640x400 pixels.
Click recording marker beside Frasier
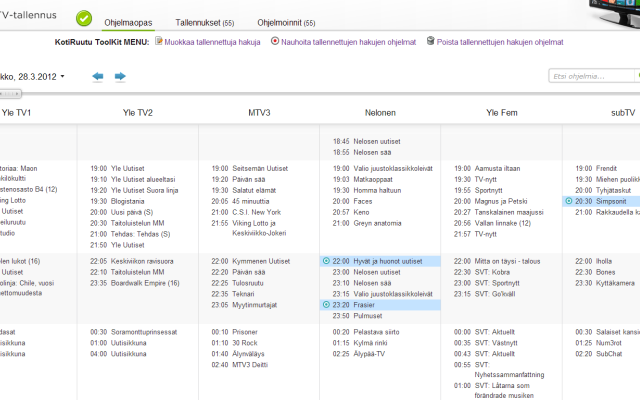coord(326,304)
